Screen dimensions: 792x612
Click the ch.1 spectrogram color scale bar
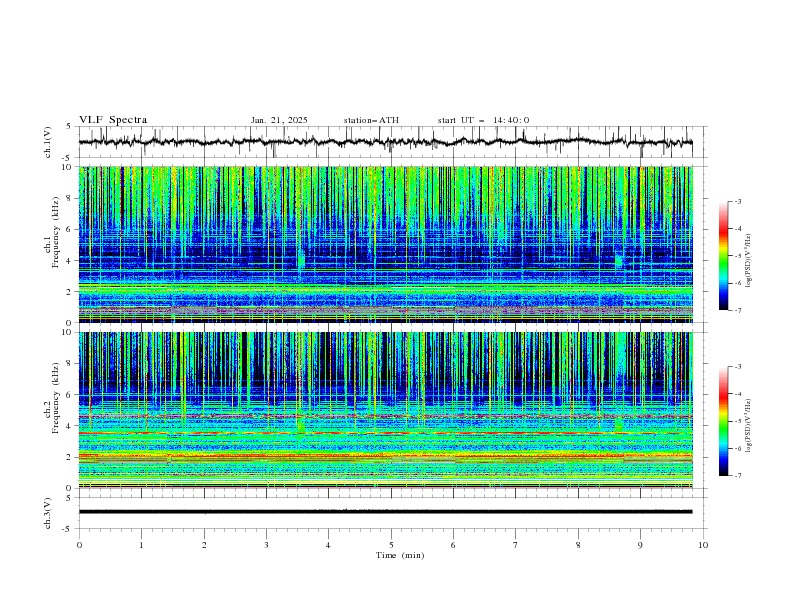(724, 256)
